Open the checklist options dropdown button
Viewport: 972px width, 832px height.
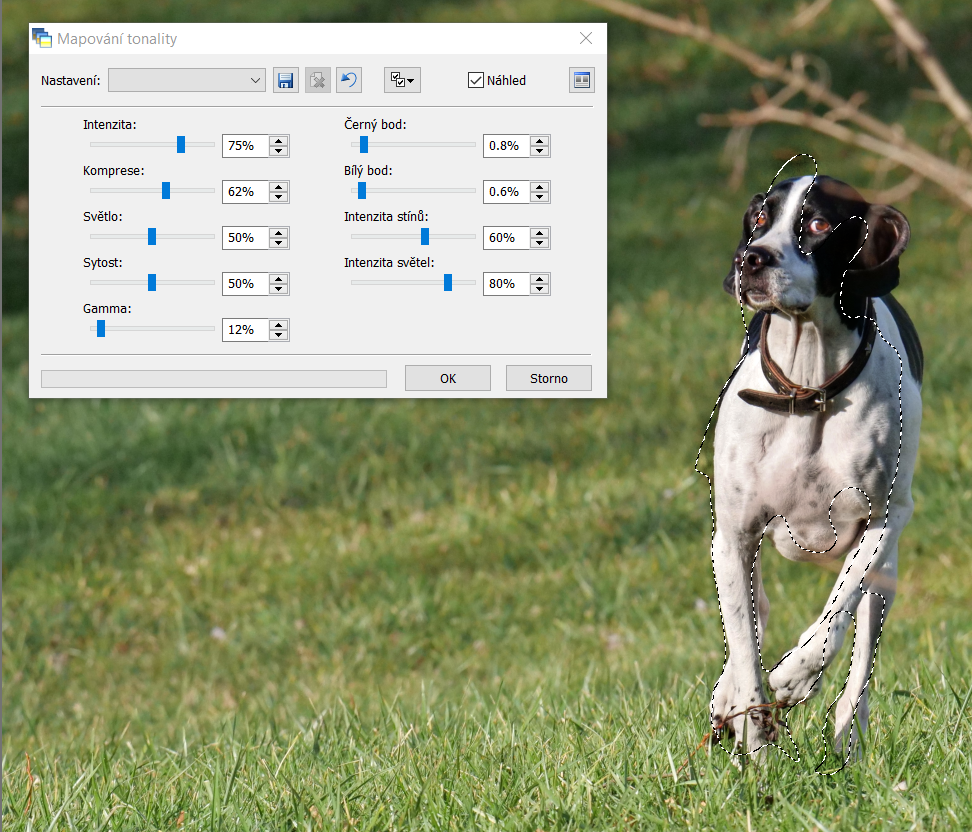(402, 80)
